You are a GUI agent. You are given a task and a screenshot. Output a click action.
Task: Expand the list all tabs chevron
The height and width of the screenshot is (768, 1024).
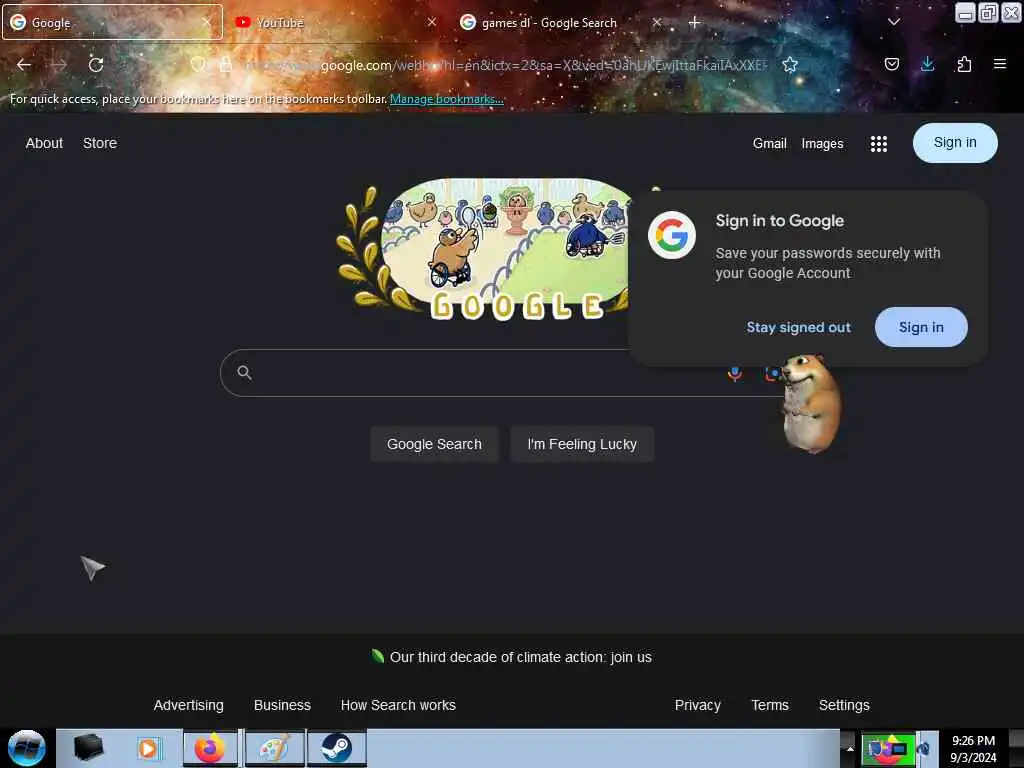pyautogui.click(x=894, y=22)
